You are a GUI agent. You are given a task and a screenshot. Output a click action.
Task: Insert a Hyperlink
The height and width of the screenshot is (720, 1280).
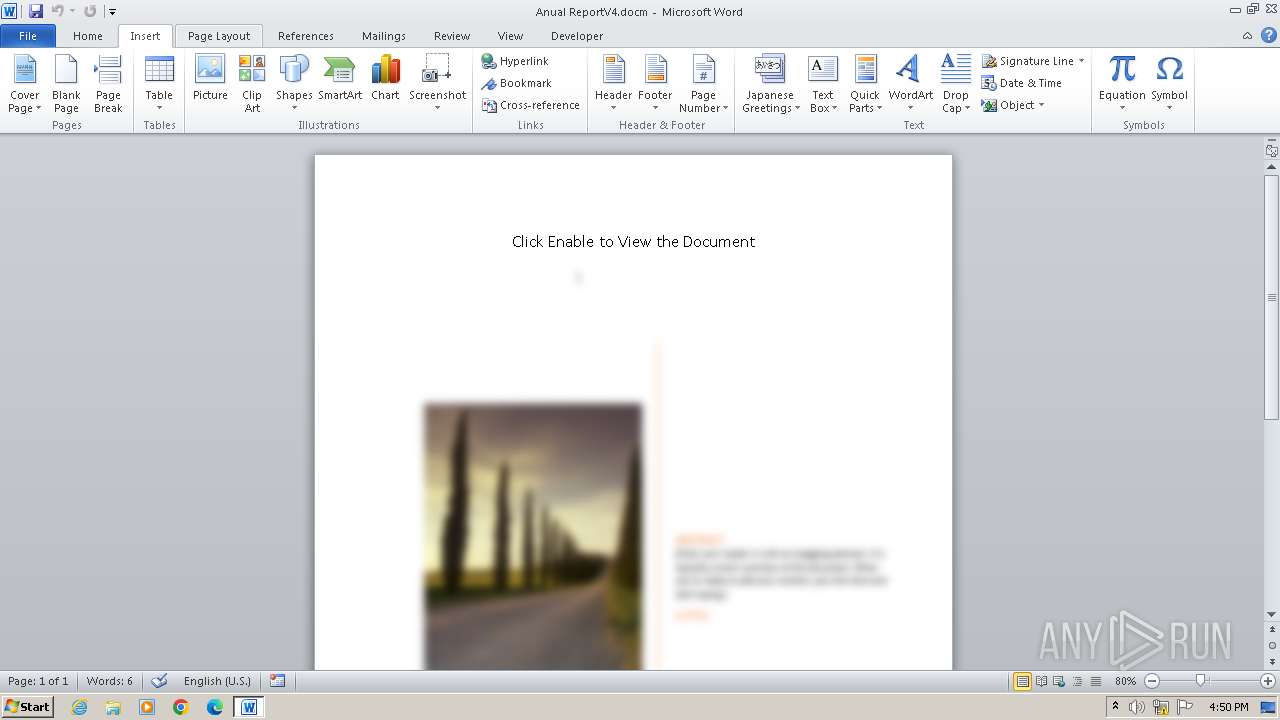(x=515, y=61)
